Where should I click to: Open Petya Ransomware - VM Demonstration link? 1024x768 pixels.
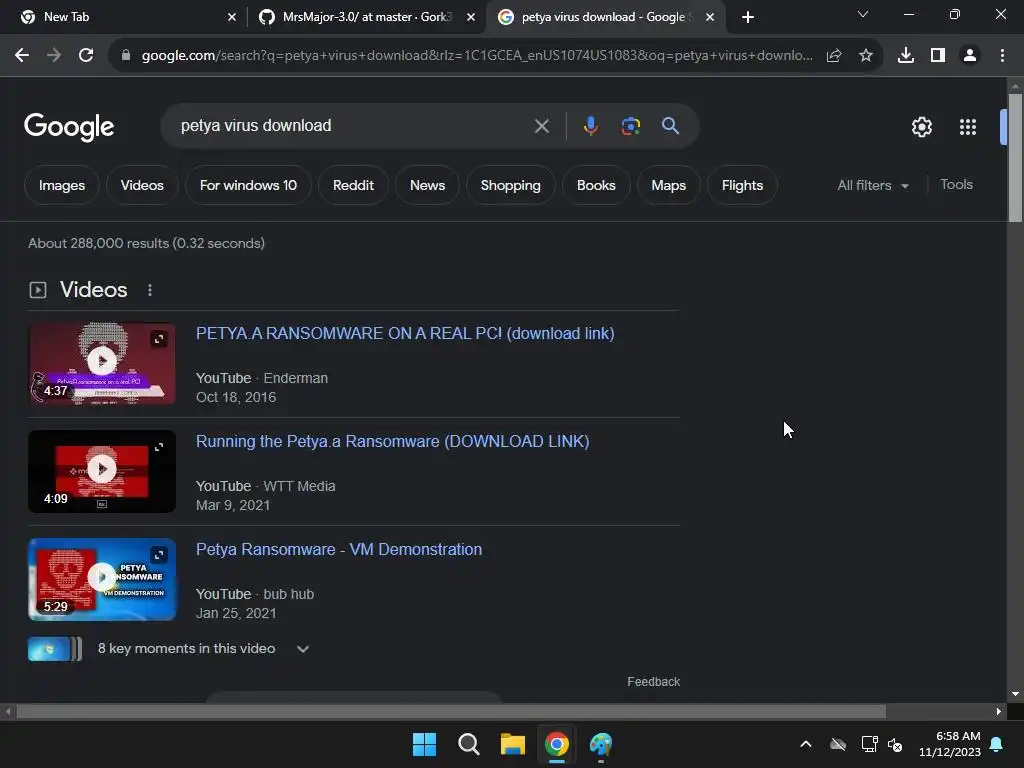(x=339, y=549)
